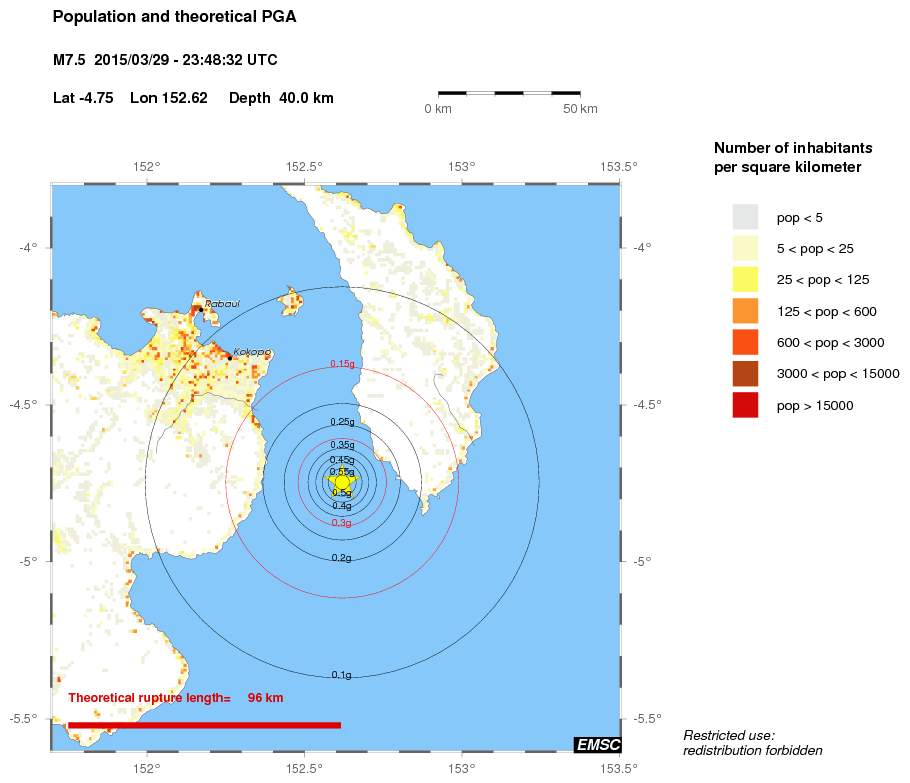Image resolution: width=910 pixels, height=783 pixels.
Task: Click the 0.1g outer contour label
Action: click(342, 675)
